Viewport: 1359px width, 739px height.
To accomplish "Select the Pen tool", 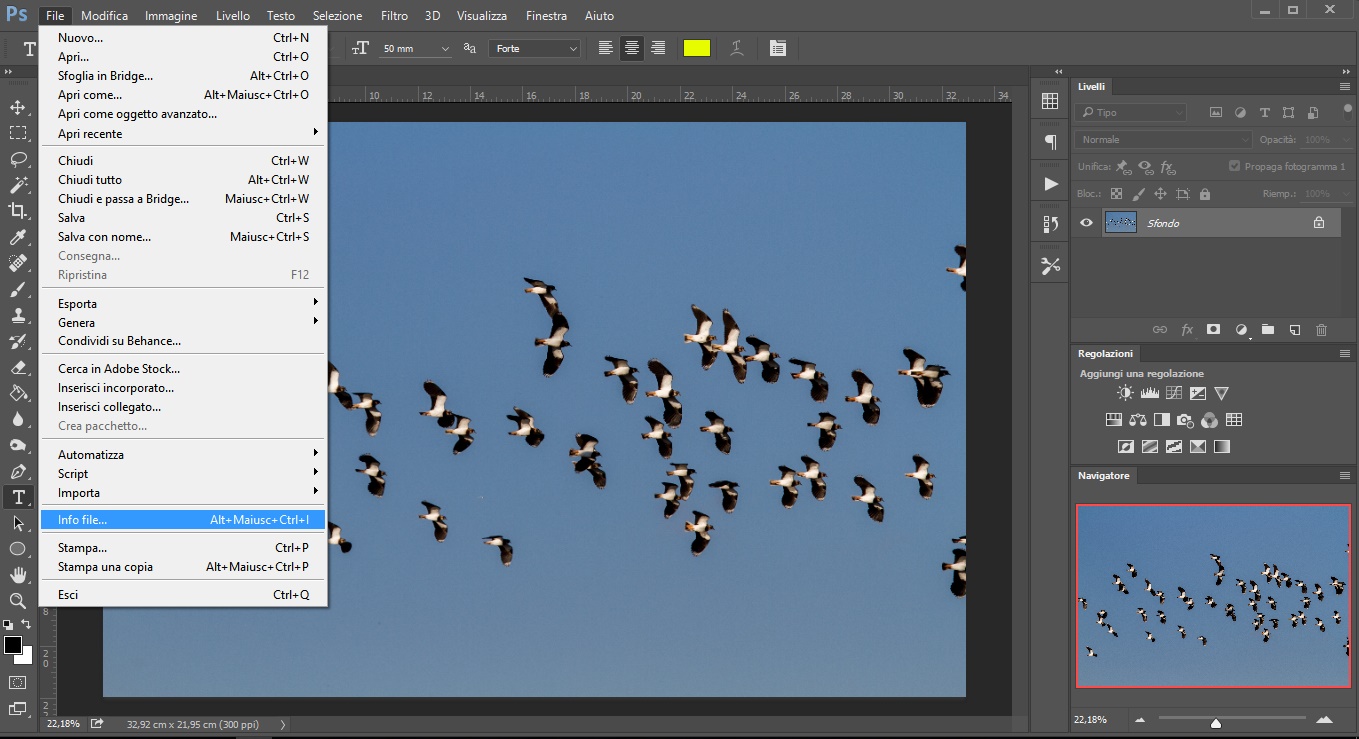I will point(18,471).
